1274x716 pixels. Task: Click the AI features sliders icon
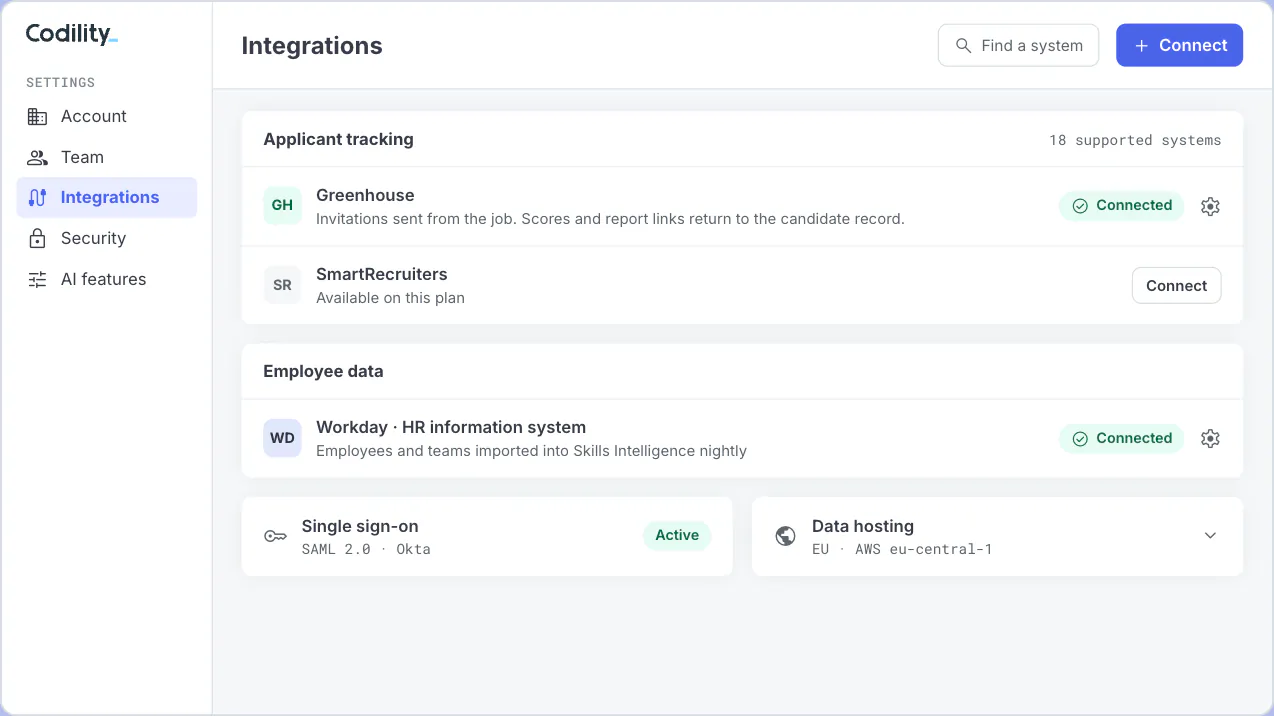point(37,279)
